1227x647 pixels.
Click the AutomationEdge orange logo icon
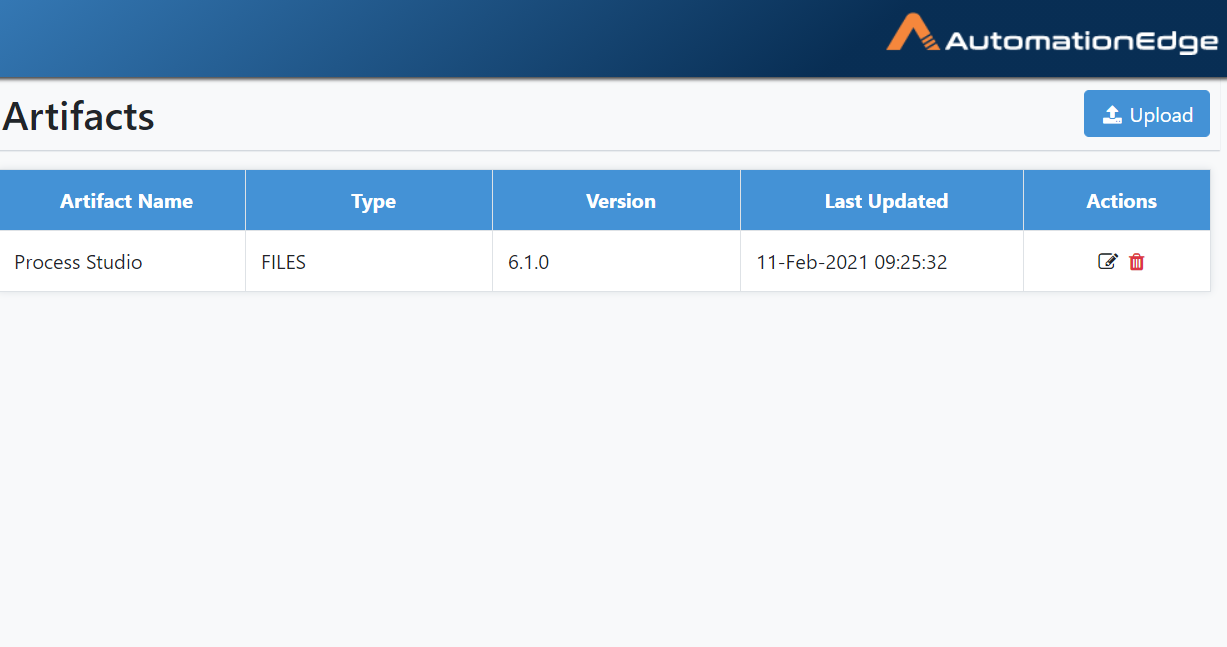tap(913, 33)
